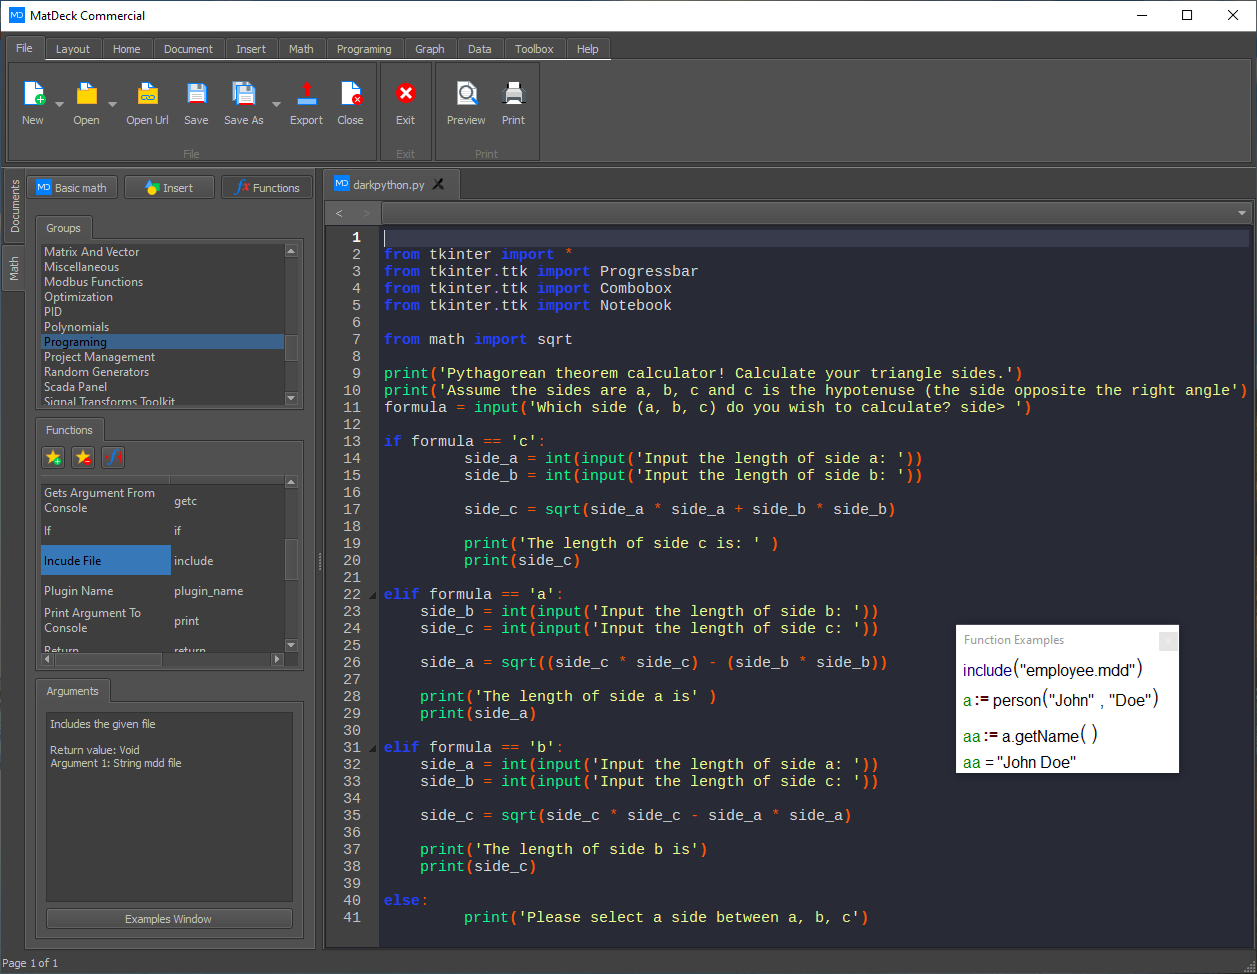1257x974 pixels.
Task: Select the darkpython.py document tab
Action: pos(390,183)
